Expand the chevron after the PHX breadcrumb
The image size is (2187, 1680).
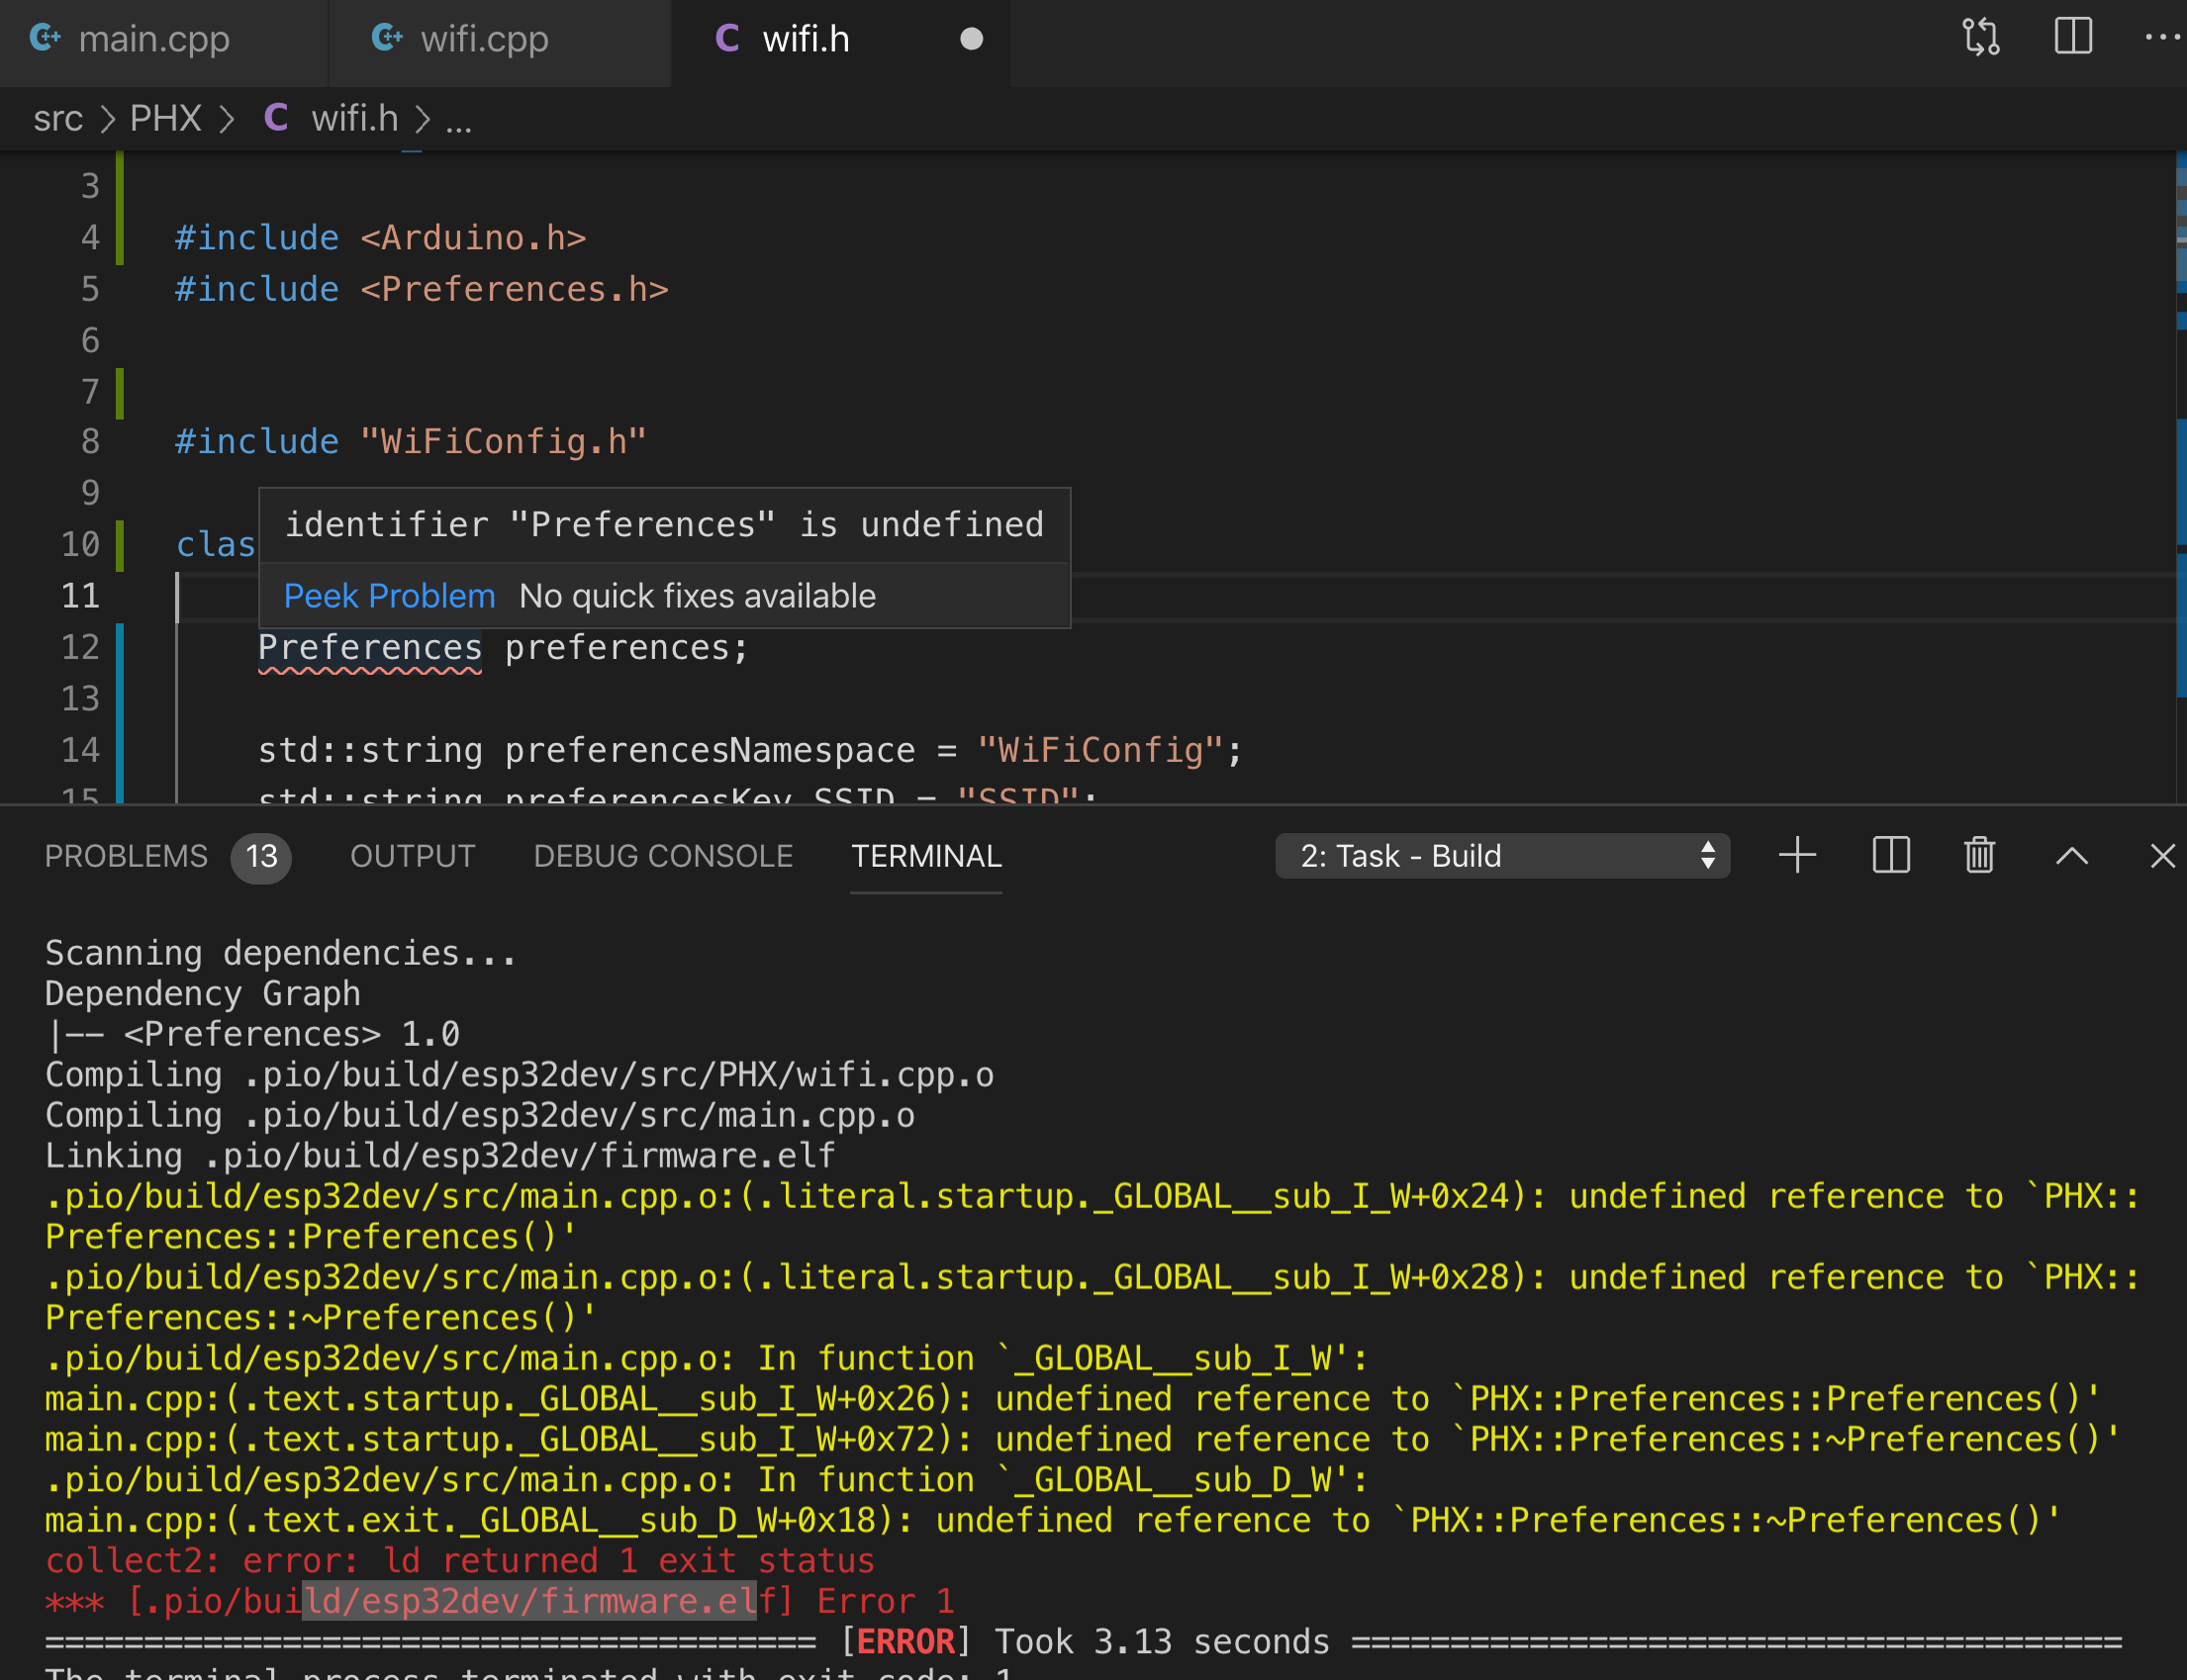228,120
